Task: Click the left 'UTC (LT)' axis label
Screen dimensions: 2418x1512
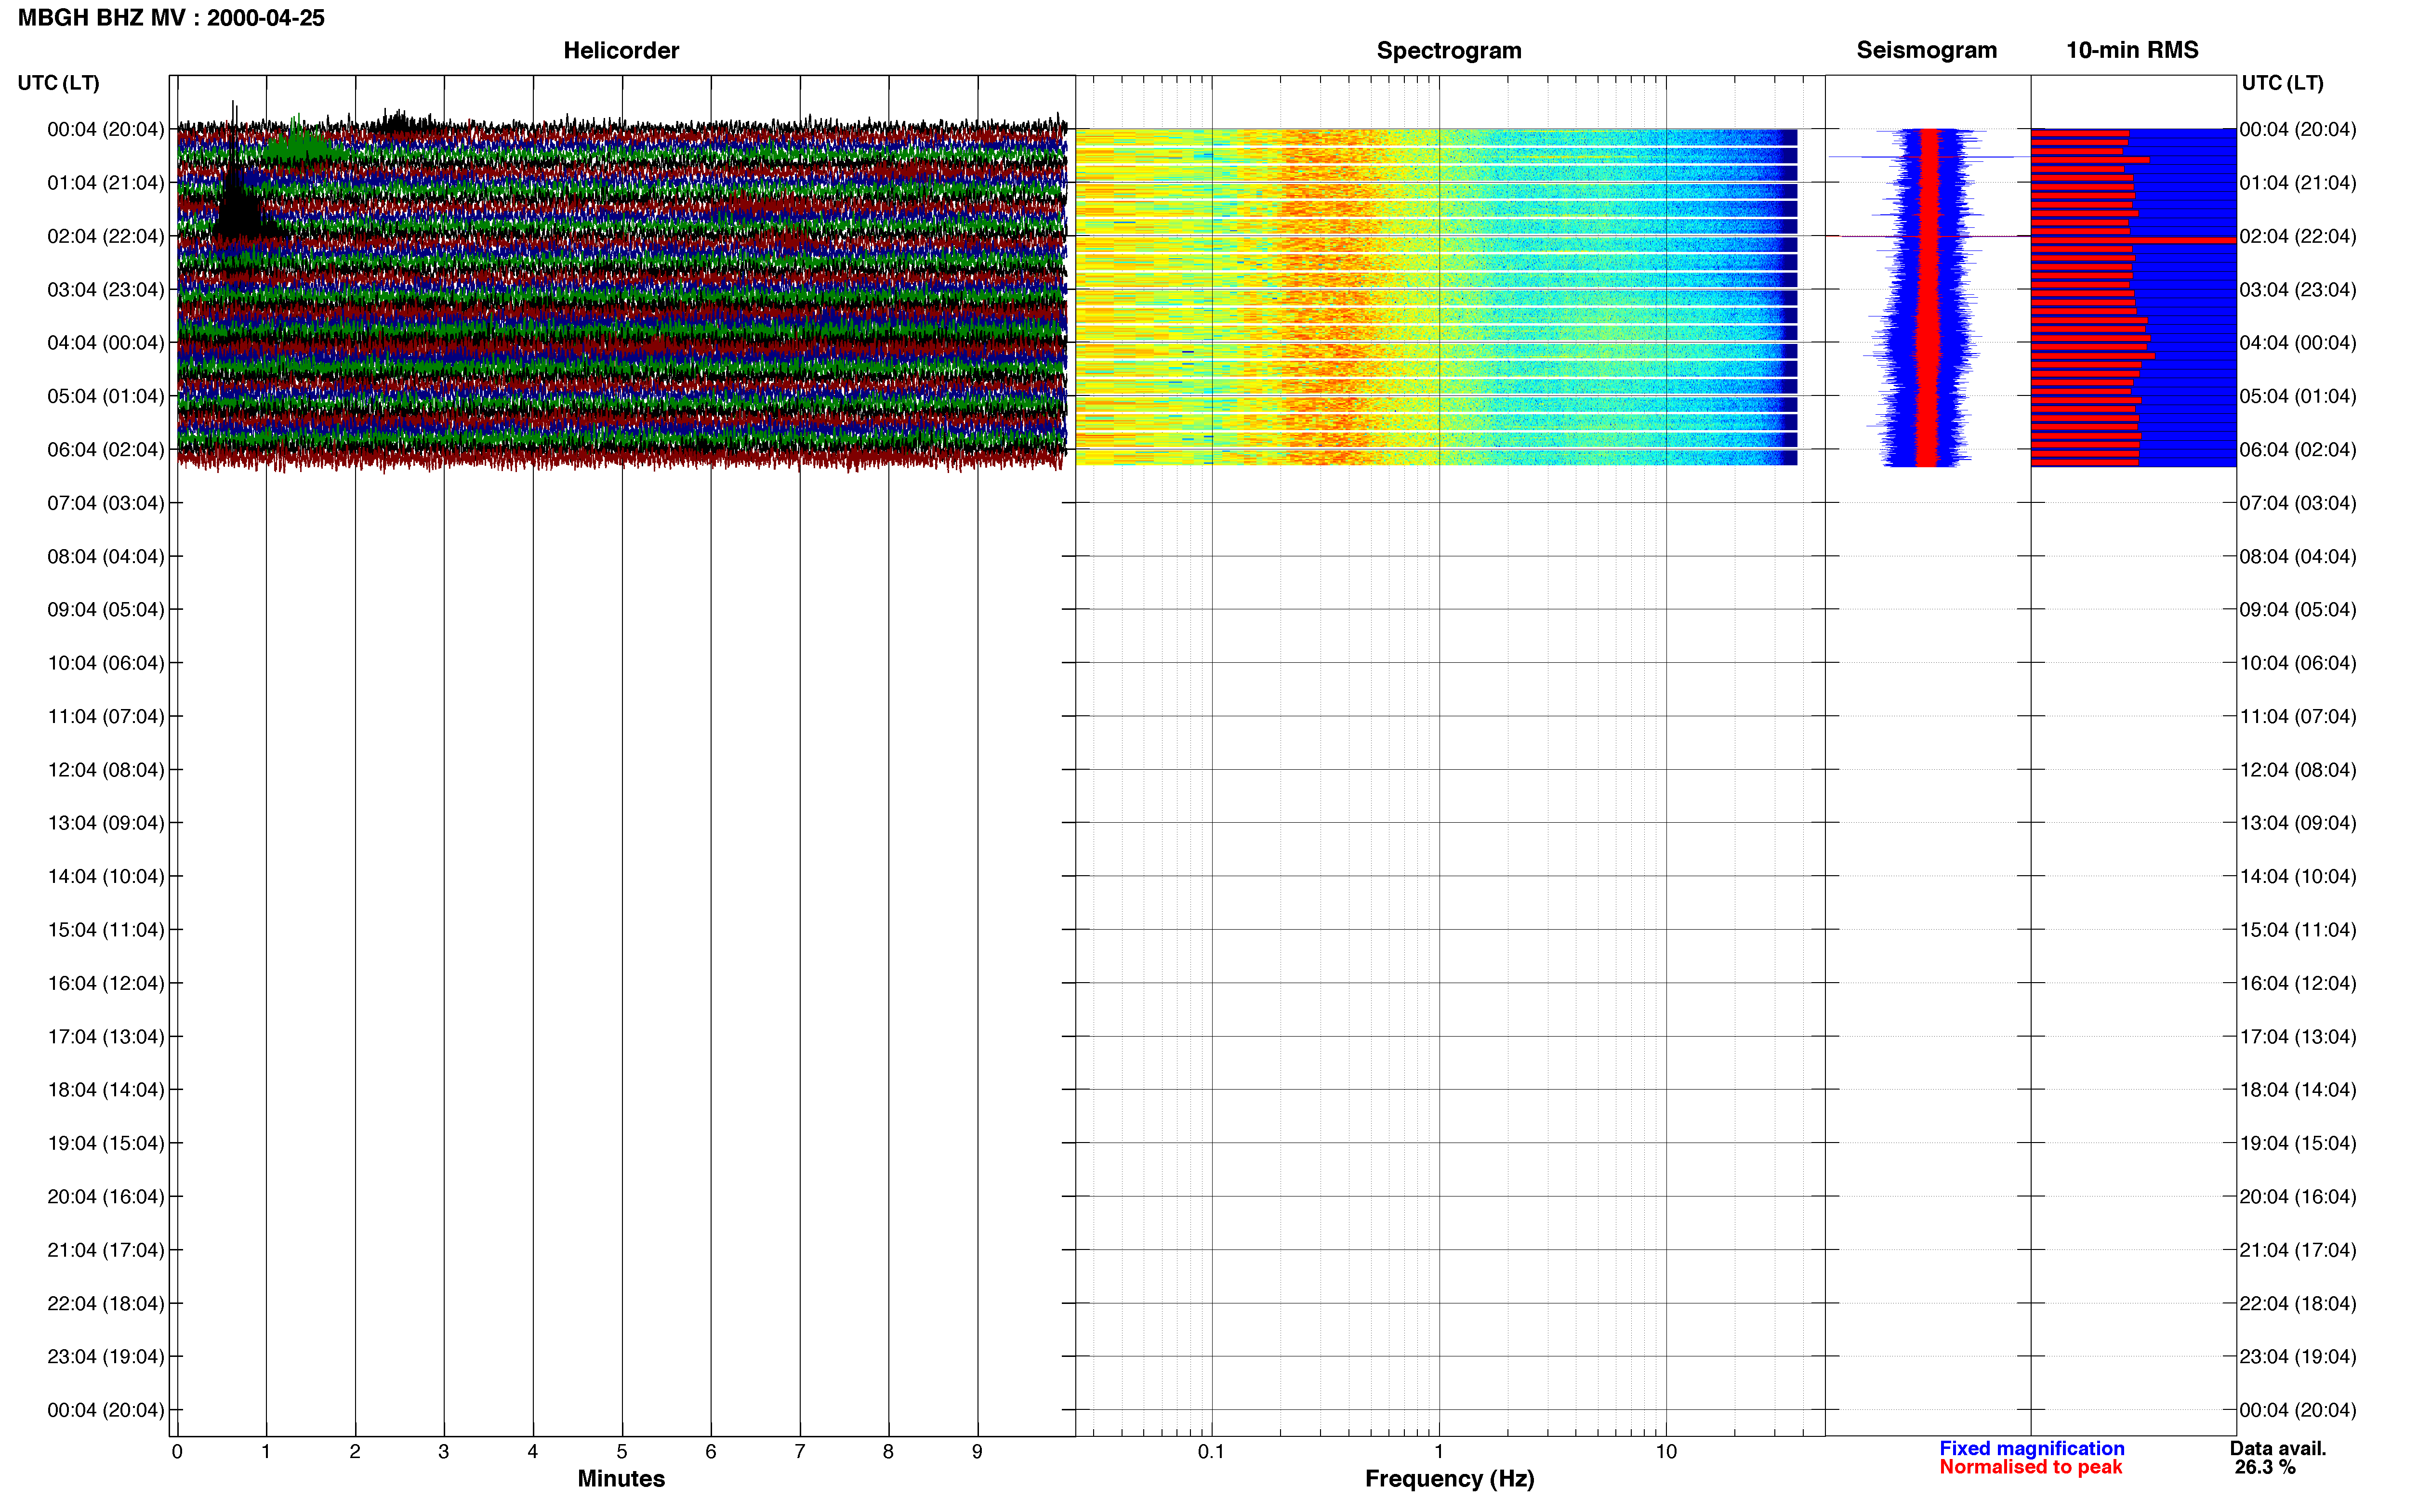Action: coord(58,83)
